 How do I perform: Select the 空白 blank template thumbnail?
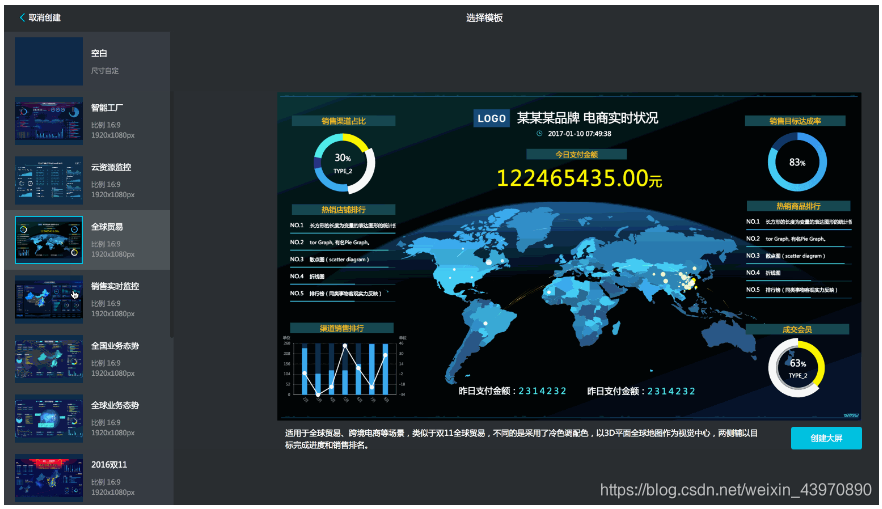point(49,61)
